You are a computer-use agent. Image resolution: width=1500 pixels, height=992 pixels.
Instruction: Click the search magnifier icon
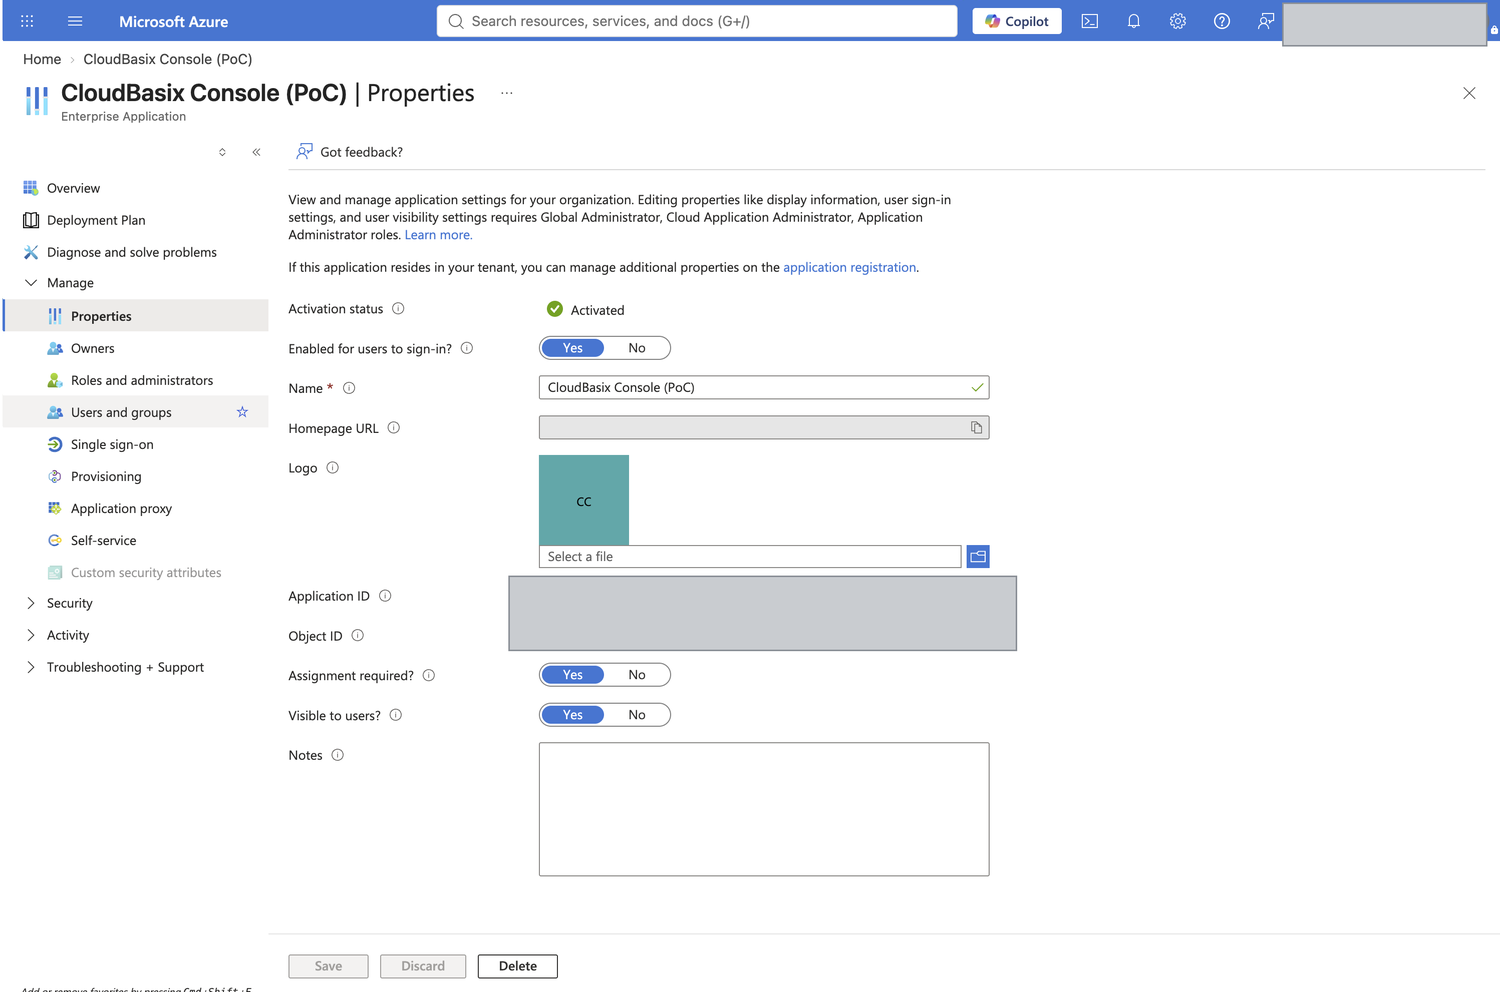click(x=456, y=21)
